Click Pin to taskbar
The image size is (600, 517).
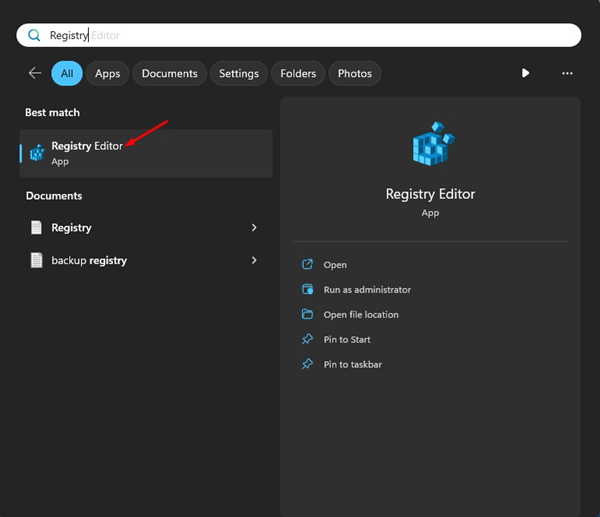(x=352, y=365)
